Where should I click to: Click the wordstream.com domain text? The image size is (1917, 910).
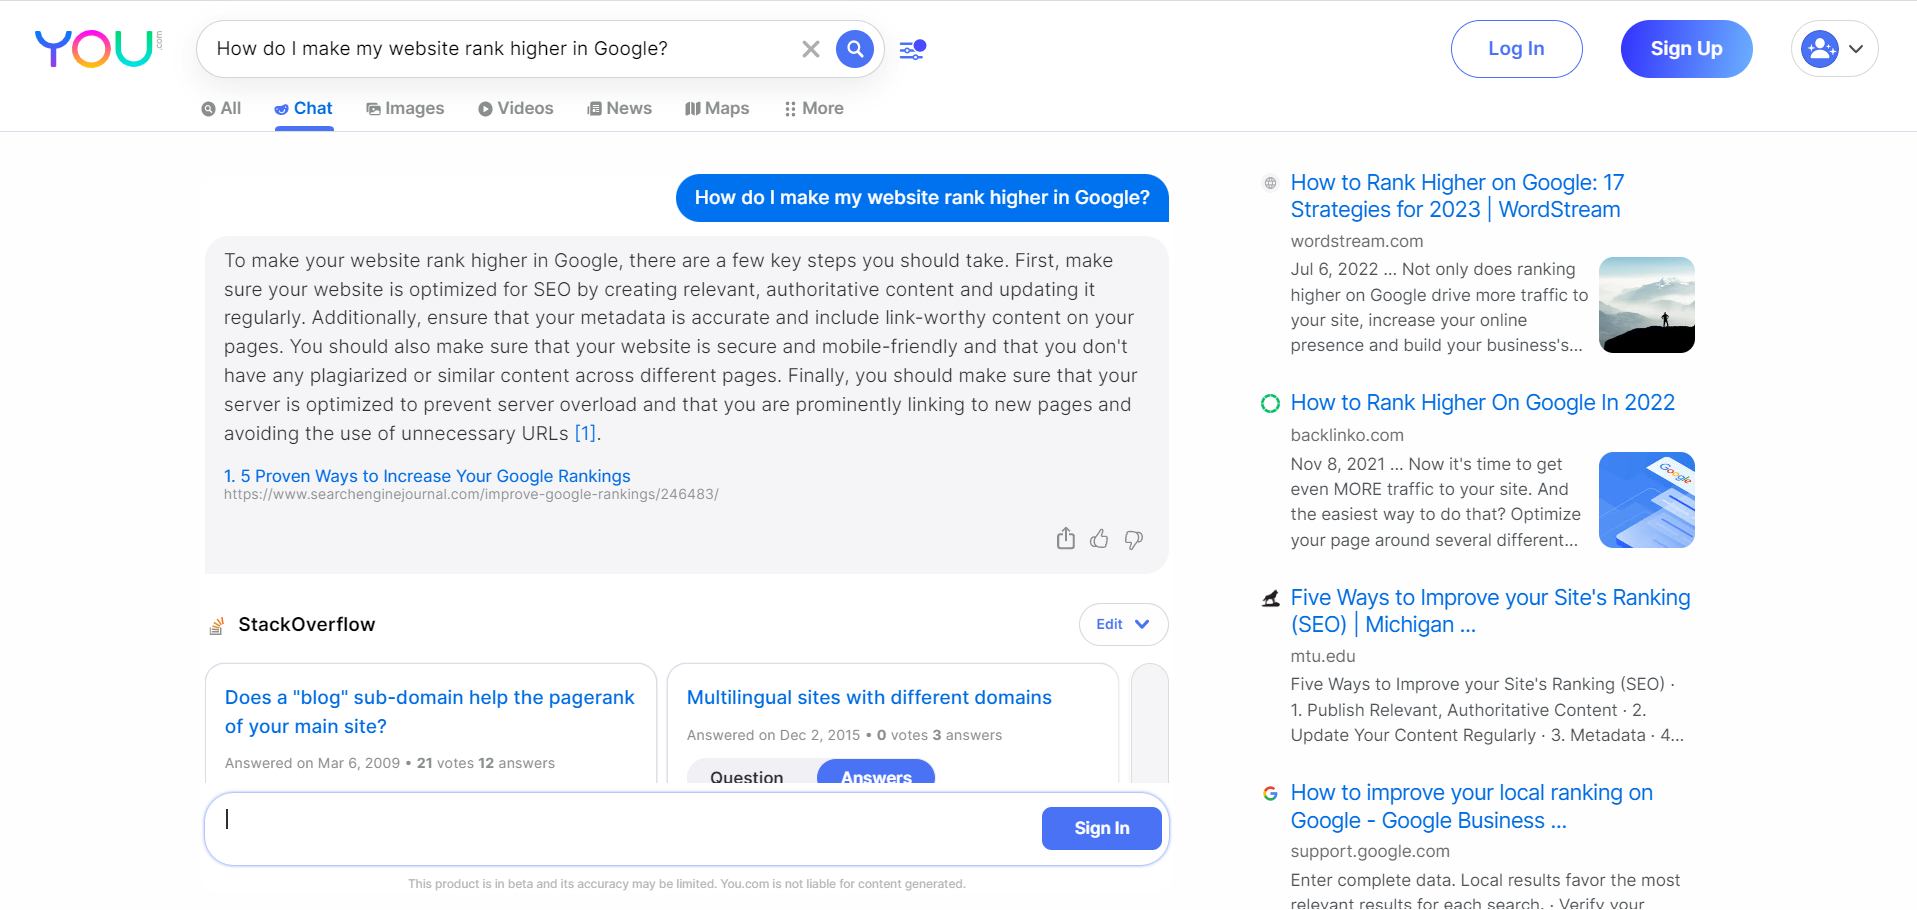pyautogui.click(x=1356, y=241)
